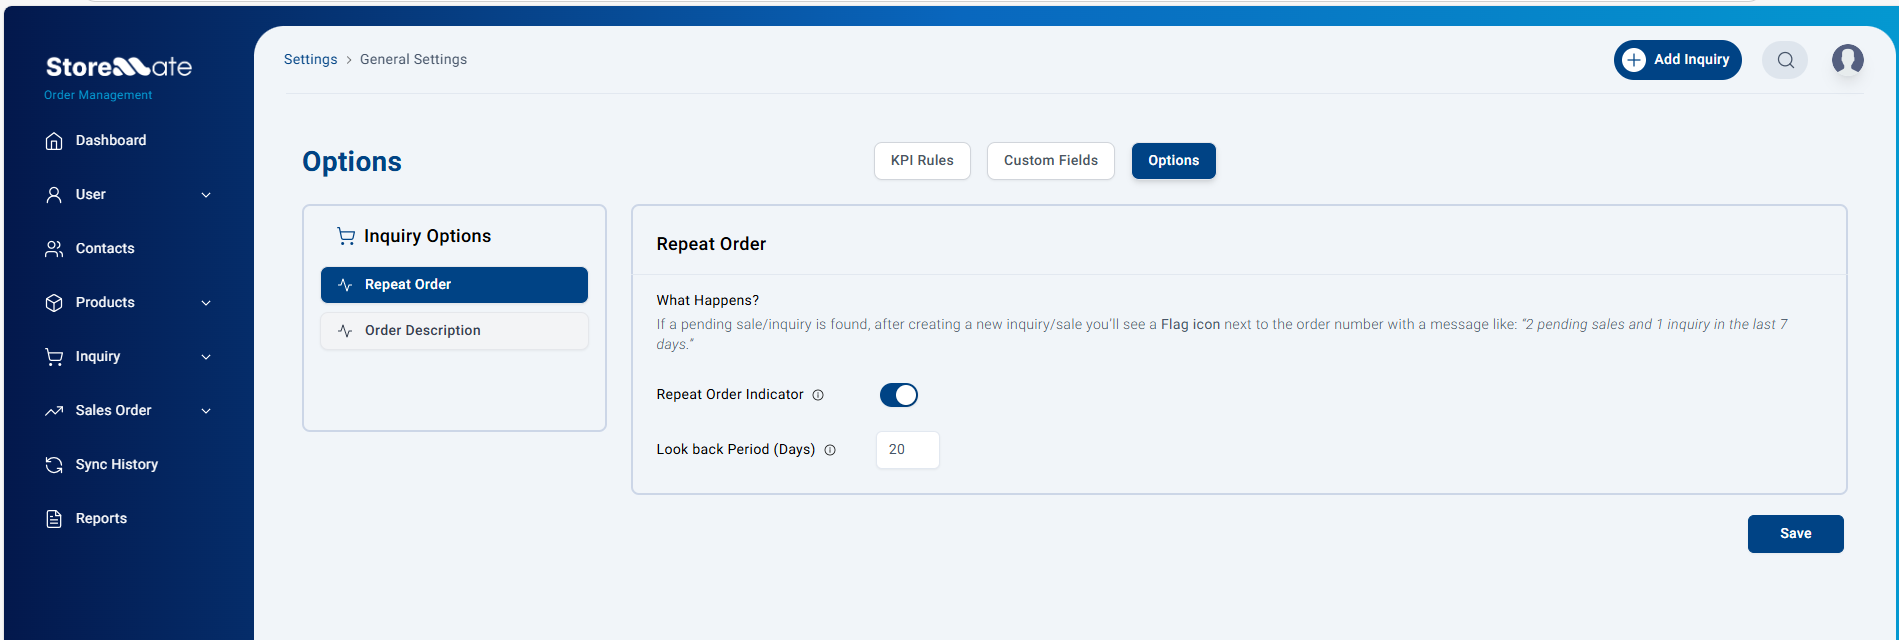
Task: Click the plus icon in Add Inquiry
Action: [1634, 60]
